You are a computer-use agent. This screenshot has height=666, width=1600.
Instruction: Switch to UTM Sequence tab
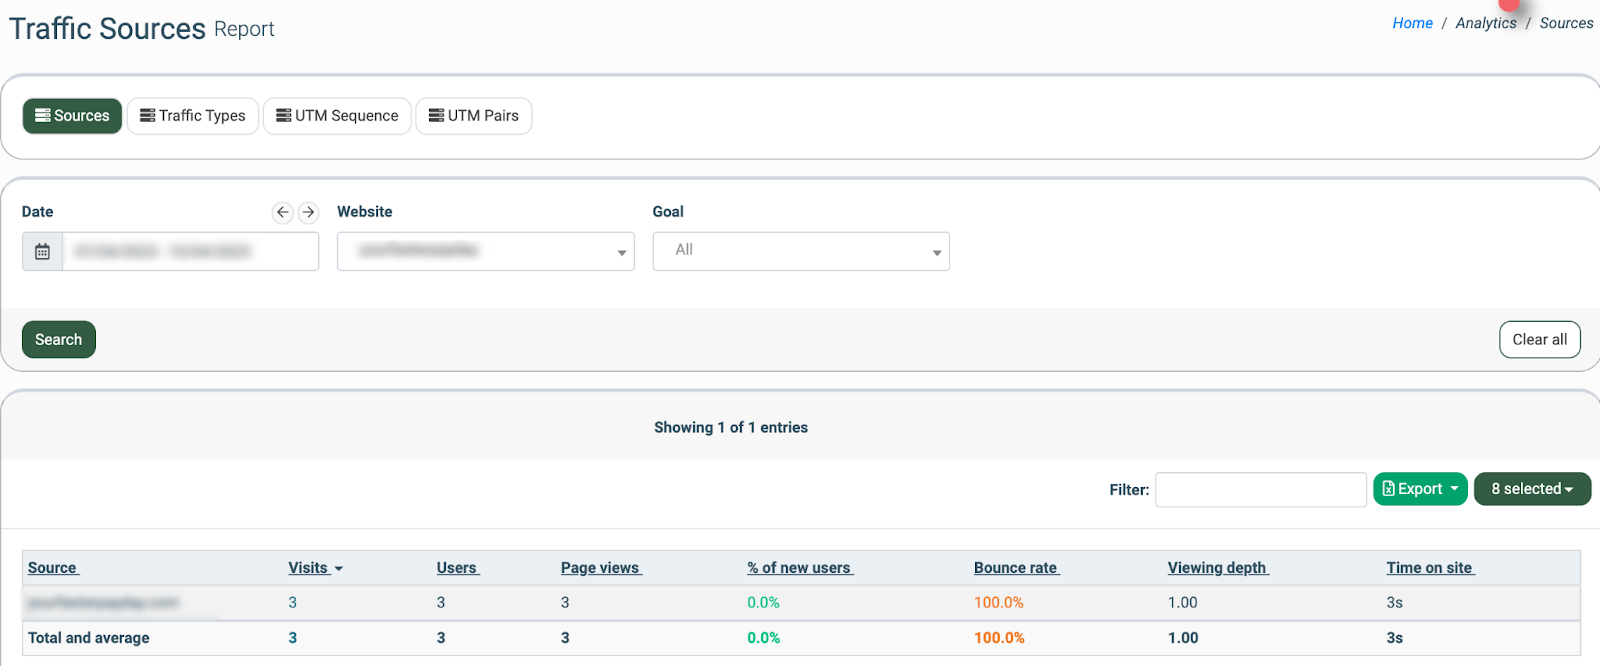click(x=337, y=116)
